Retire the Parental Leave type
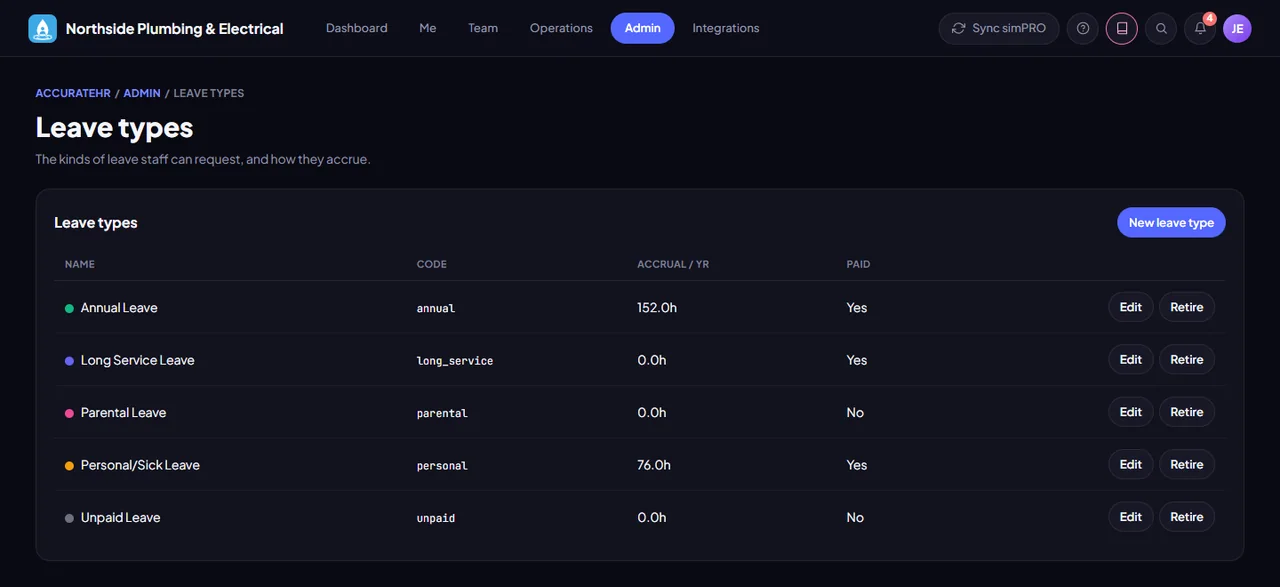 click(1187, 412)
